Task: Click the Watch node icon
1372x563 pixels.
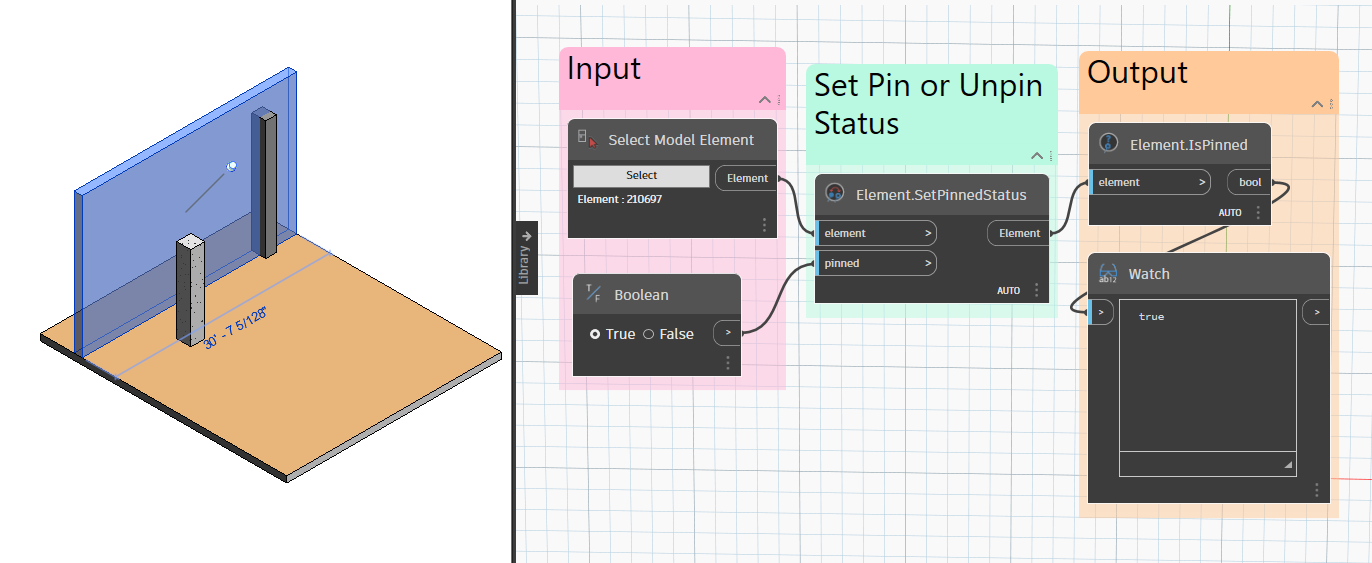Action: click(1108, 273)
